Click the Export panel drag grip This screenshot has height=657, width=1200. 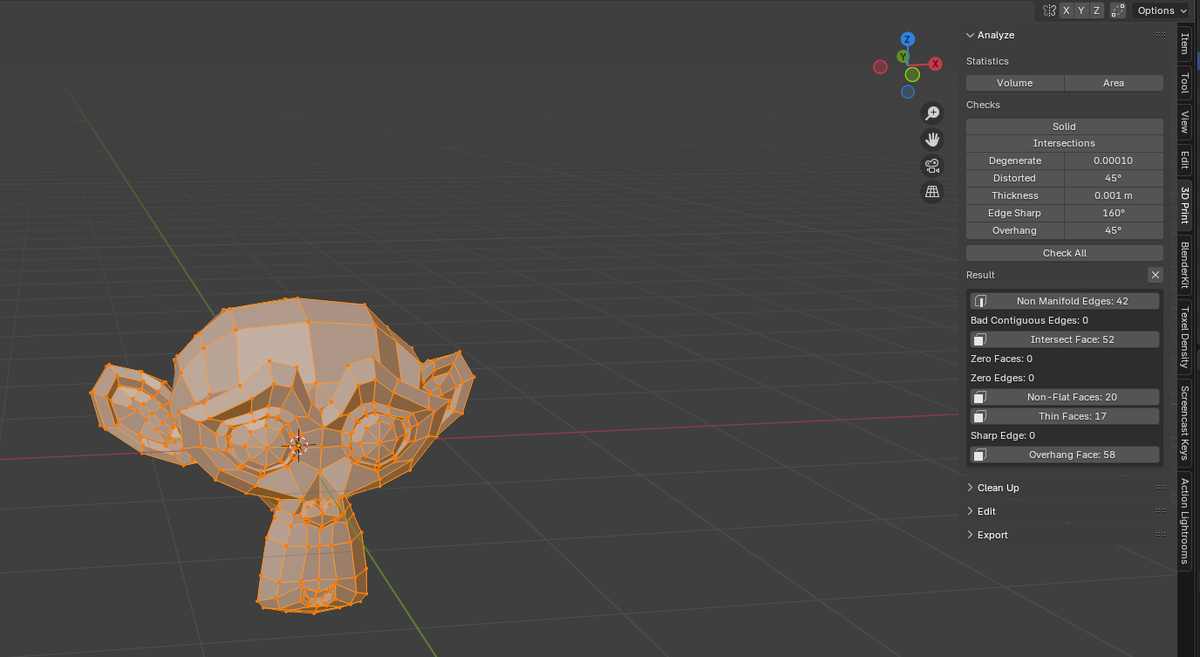(x=1161, y=534)
